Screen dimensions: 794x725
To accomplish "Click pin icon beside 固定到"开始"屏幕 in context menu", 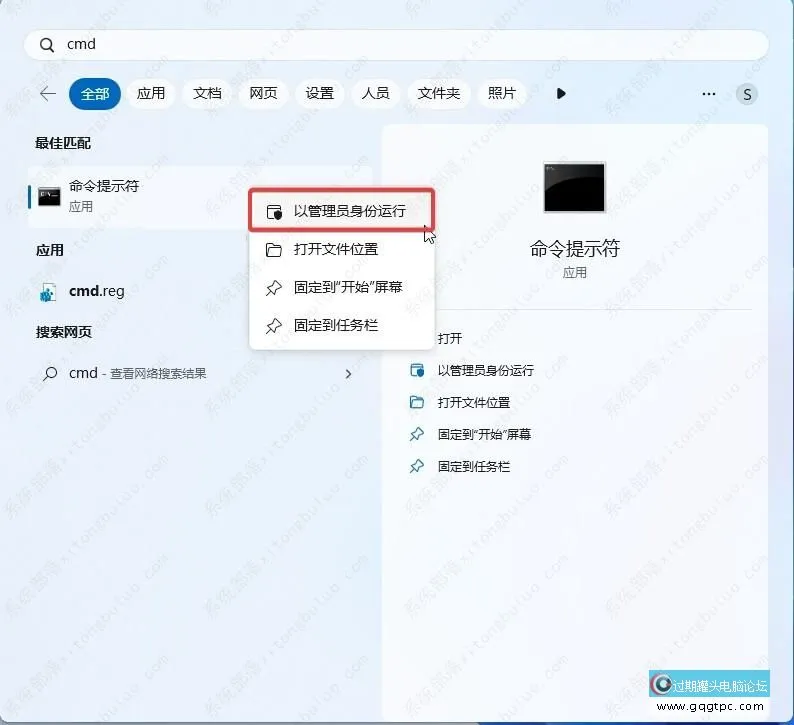I will click(x=274, y=288).
